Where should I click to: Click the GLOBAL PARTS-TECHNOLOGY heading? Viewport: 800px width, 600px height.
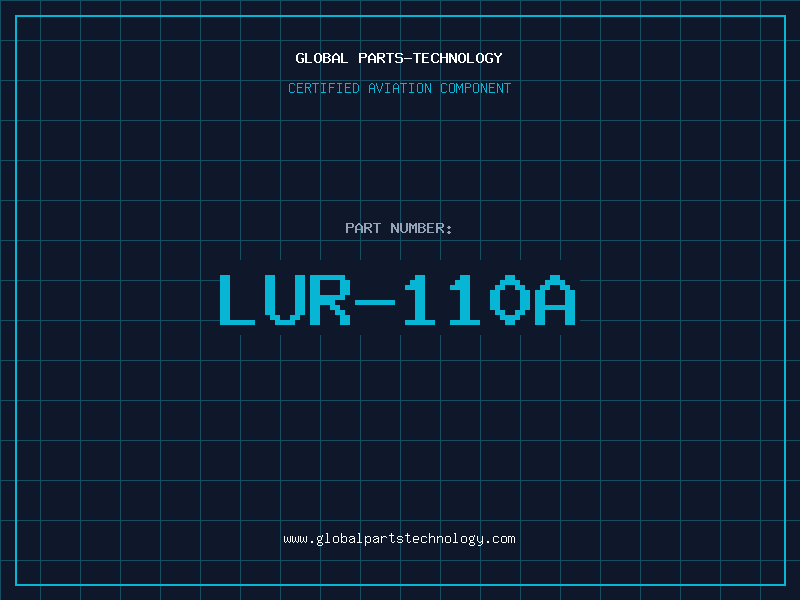399,58
